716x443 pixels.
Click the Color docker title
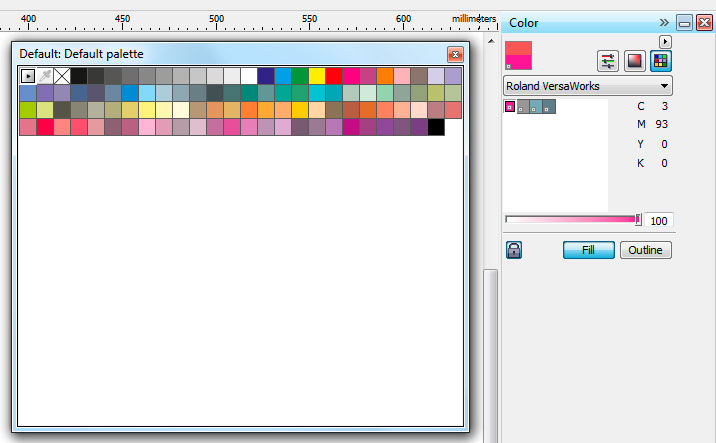523,23
